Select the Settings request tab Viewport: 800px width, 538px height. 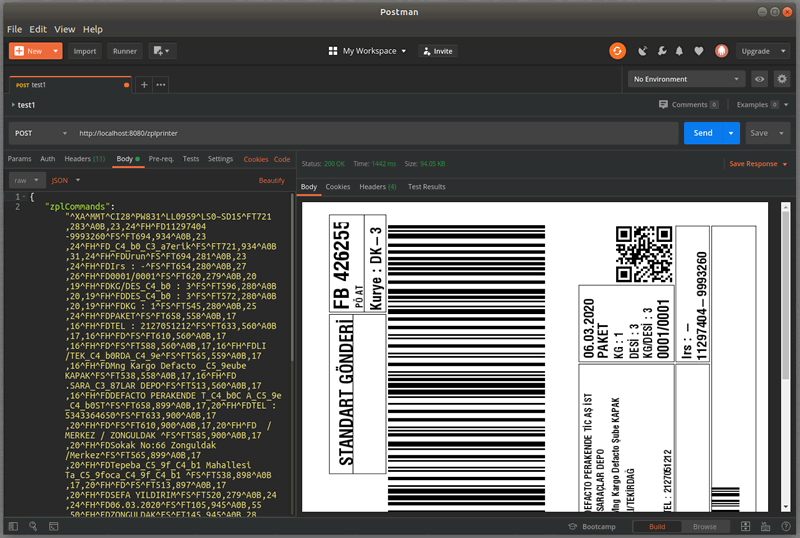220,159
